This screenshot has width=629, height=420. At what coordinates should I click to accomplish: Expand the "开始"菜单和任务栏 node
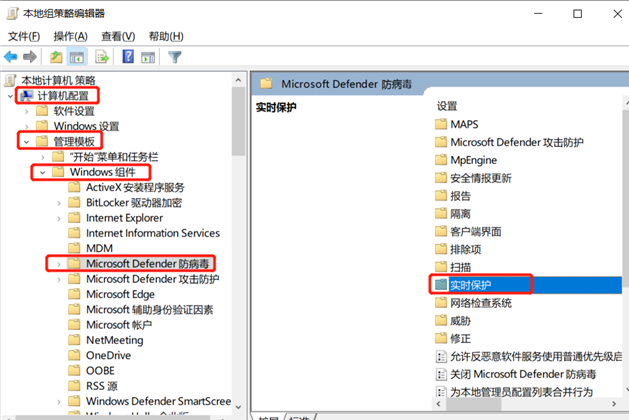(x=43, y=157)
